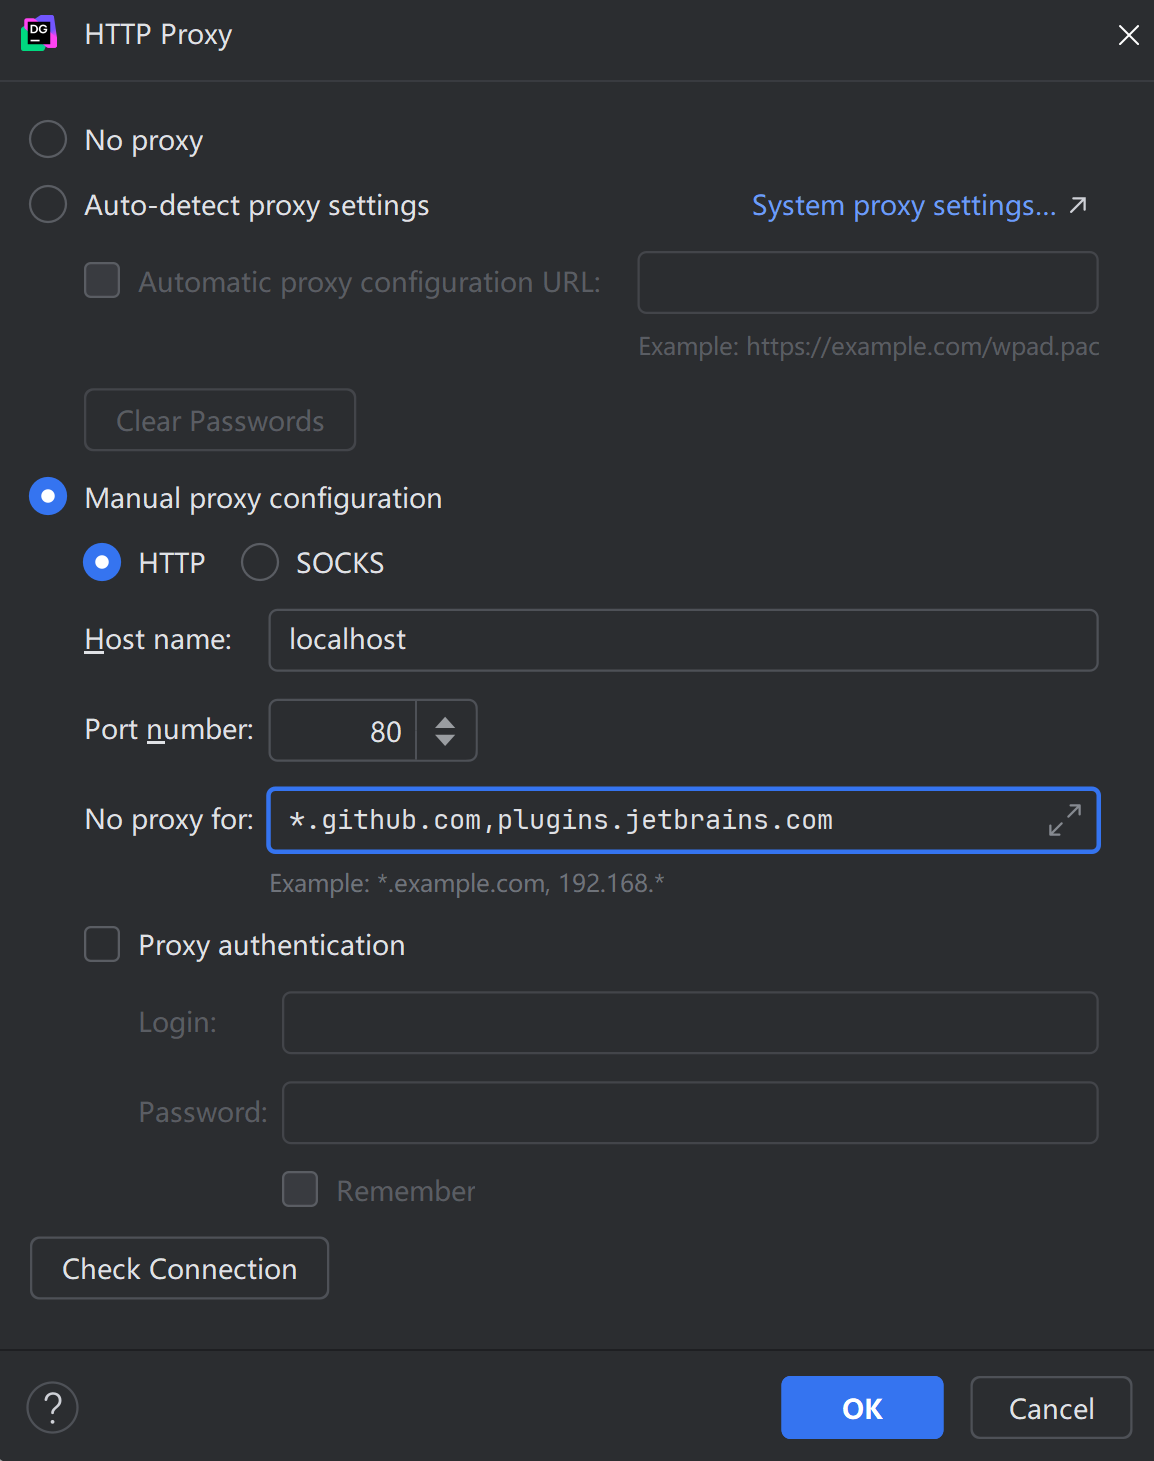The height and width of the screenshot is (1461, 1154).
Task: Click the DataGrip logo icon in title bar
Action: point(39,34)
